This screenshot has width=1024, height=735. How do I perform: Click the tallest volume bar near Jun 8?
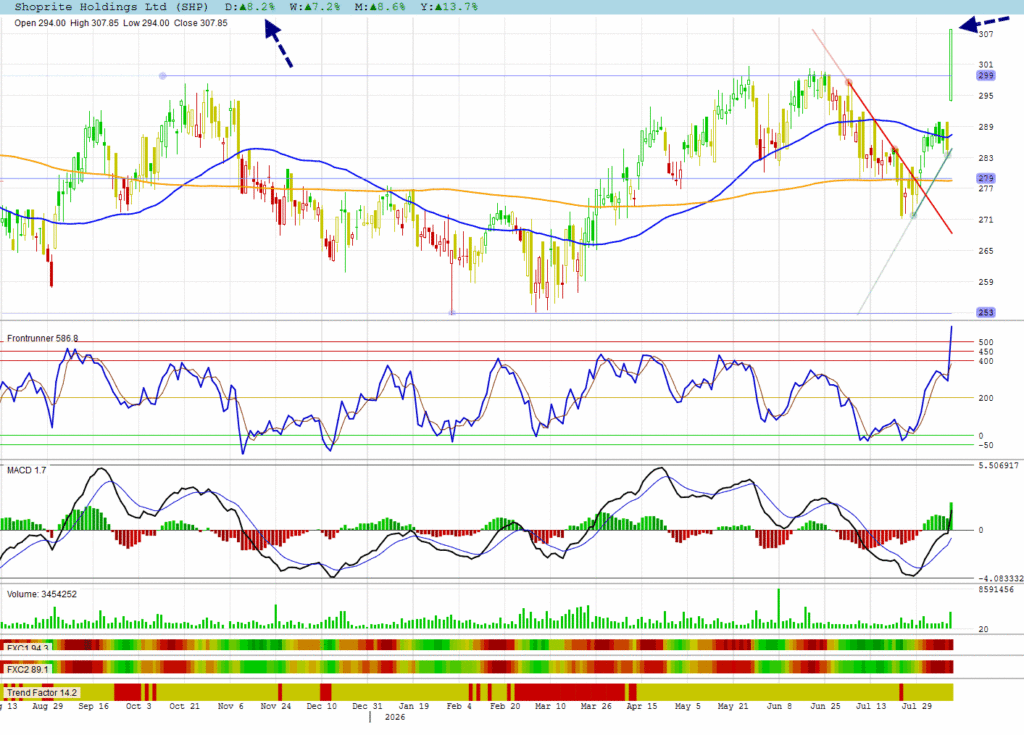[x=778, y=609]
